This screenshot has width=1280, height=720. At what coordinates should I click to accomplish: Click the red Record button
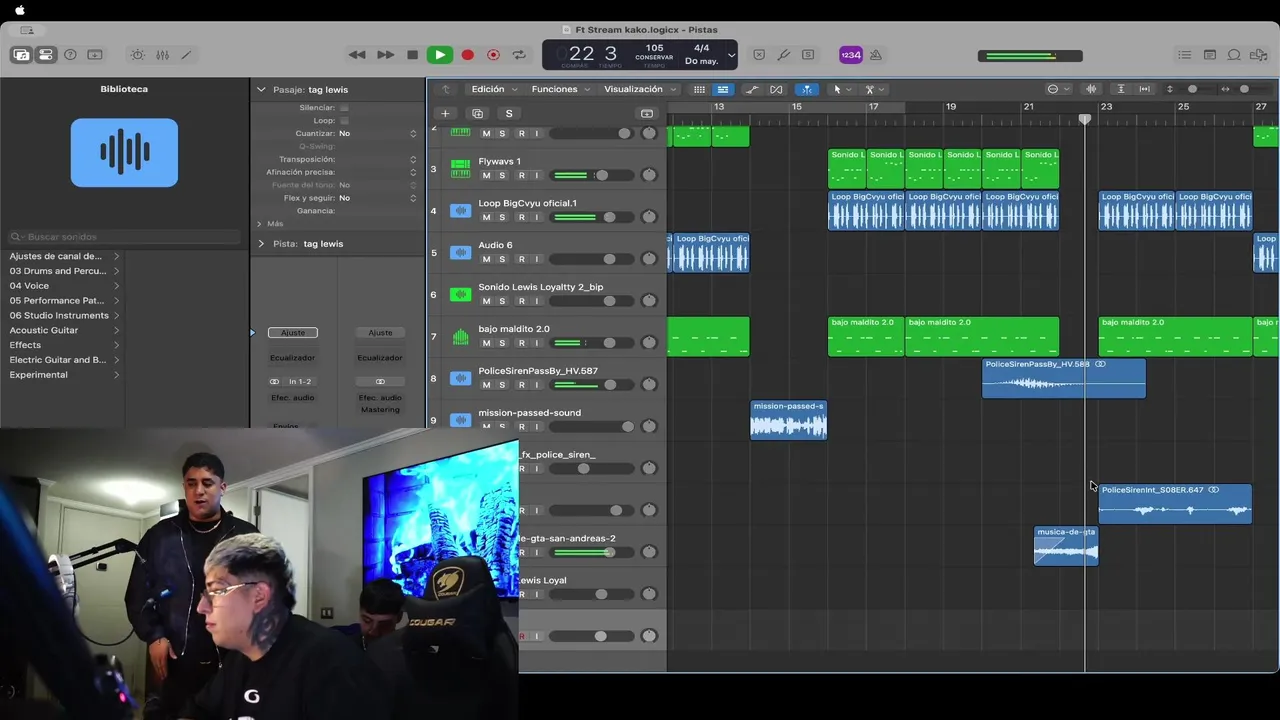467,55
